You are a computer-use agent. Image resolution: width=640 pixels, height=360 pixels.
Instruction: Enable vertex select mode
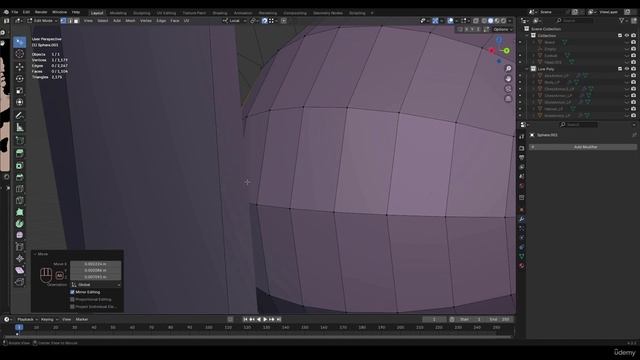(63, 20)
